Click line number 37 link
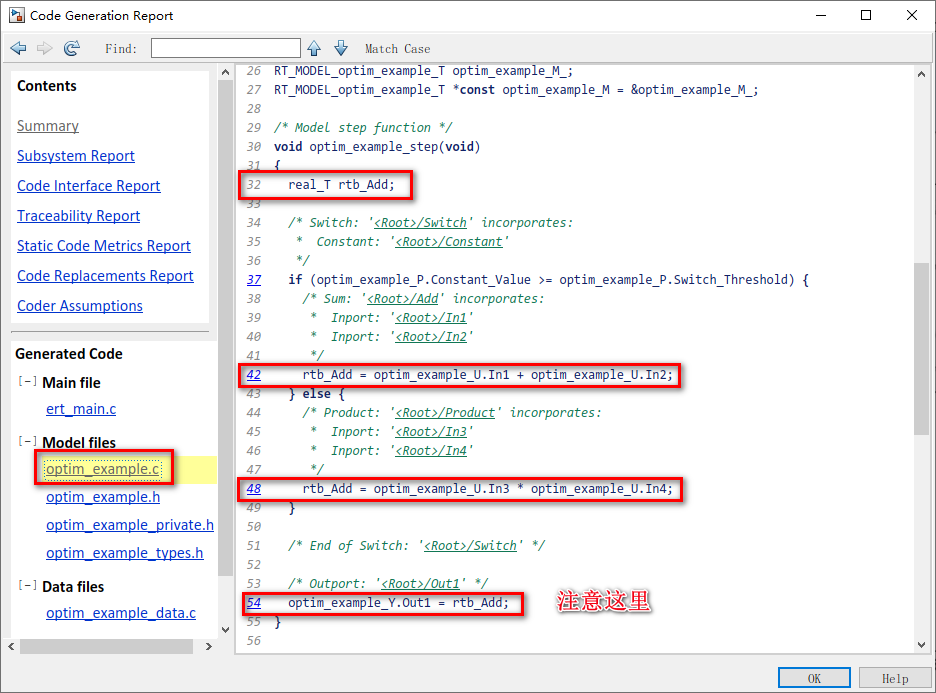 (x=254, y=279)
